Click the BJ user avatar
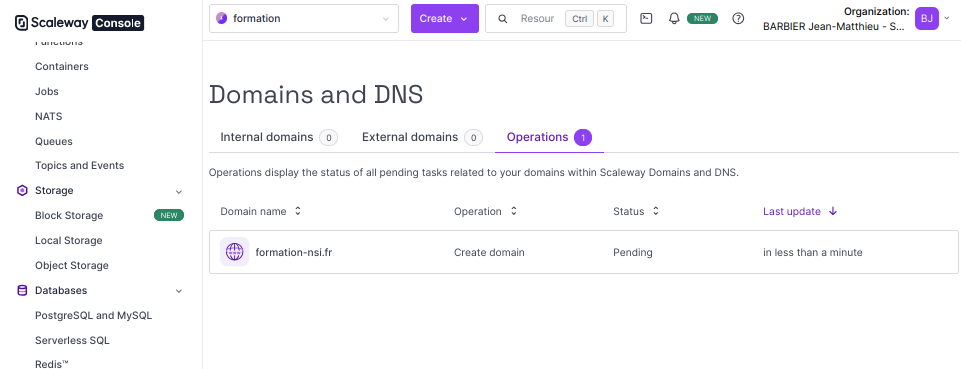961x369 pixels. click(x=927, y=18)
